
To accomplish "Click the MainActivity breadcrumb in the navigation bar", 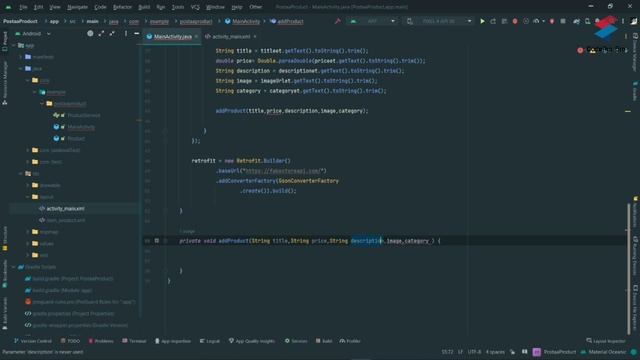I will click(x=245, y=21).
